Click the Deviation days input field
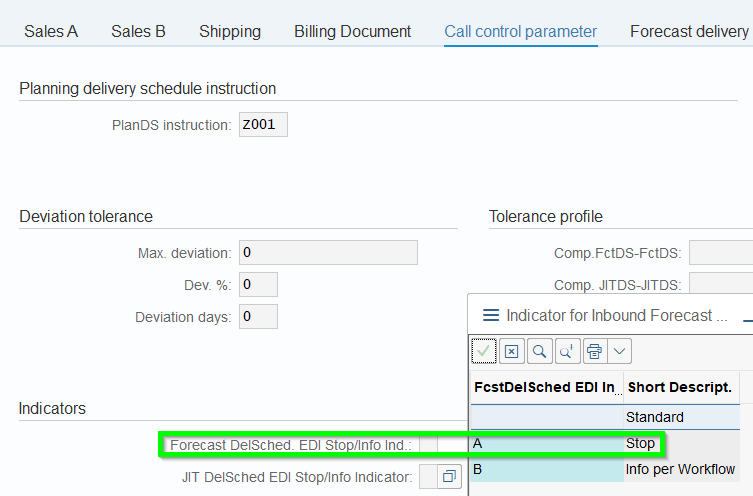This screenshot has height=496, width=753. (x=258, y=317)
